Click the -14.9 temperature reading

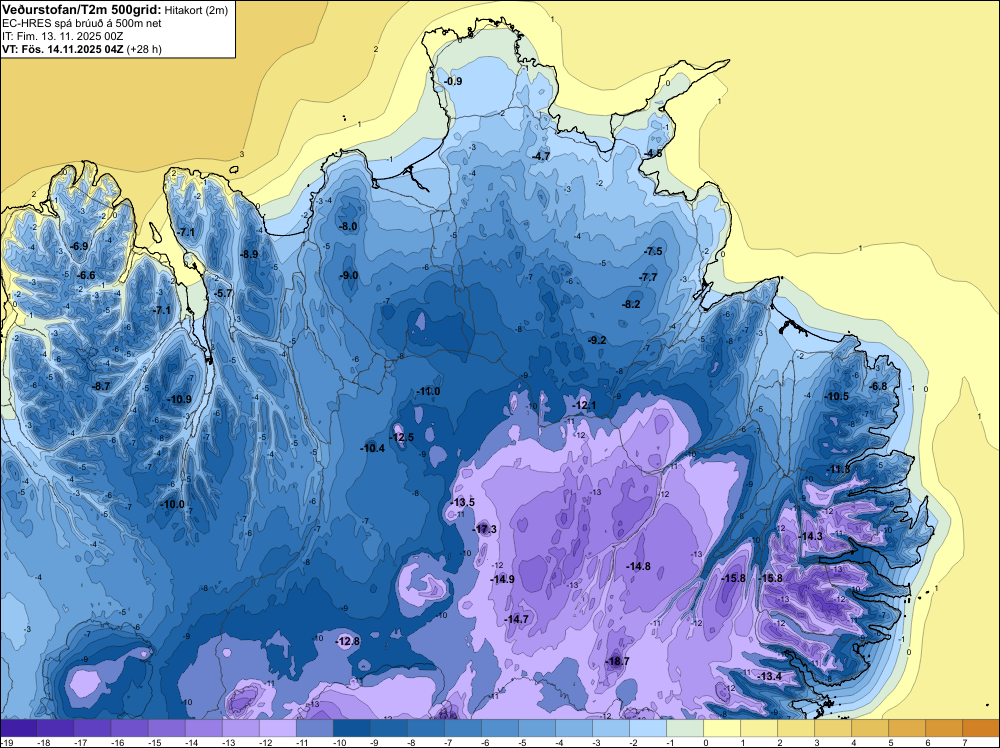503,579
